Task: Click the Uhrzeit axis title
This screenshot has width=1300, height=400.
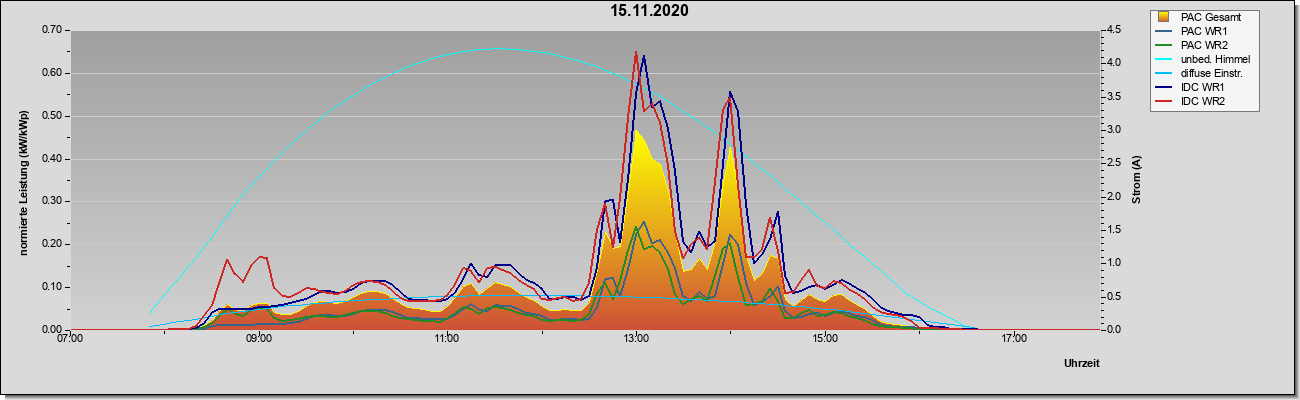Action: 1082,364
